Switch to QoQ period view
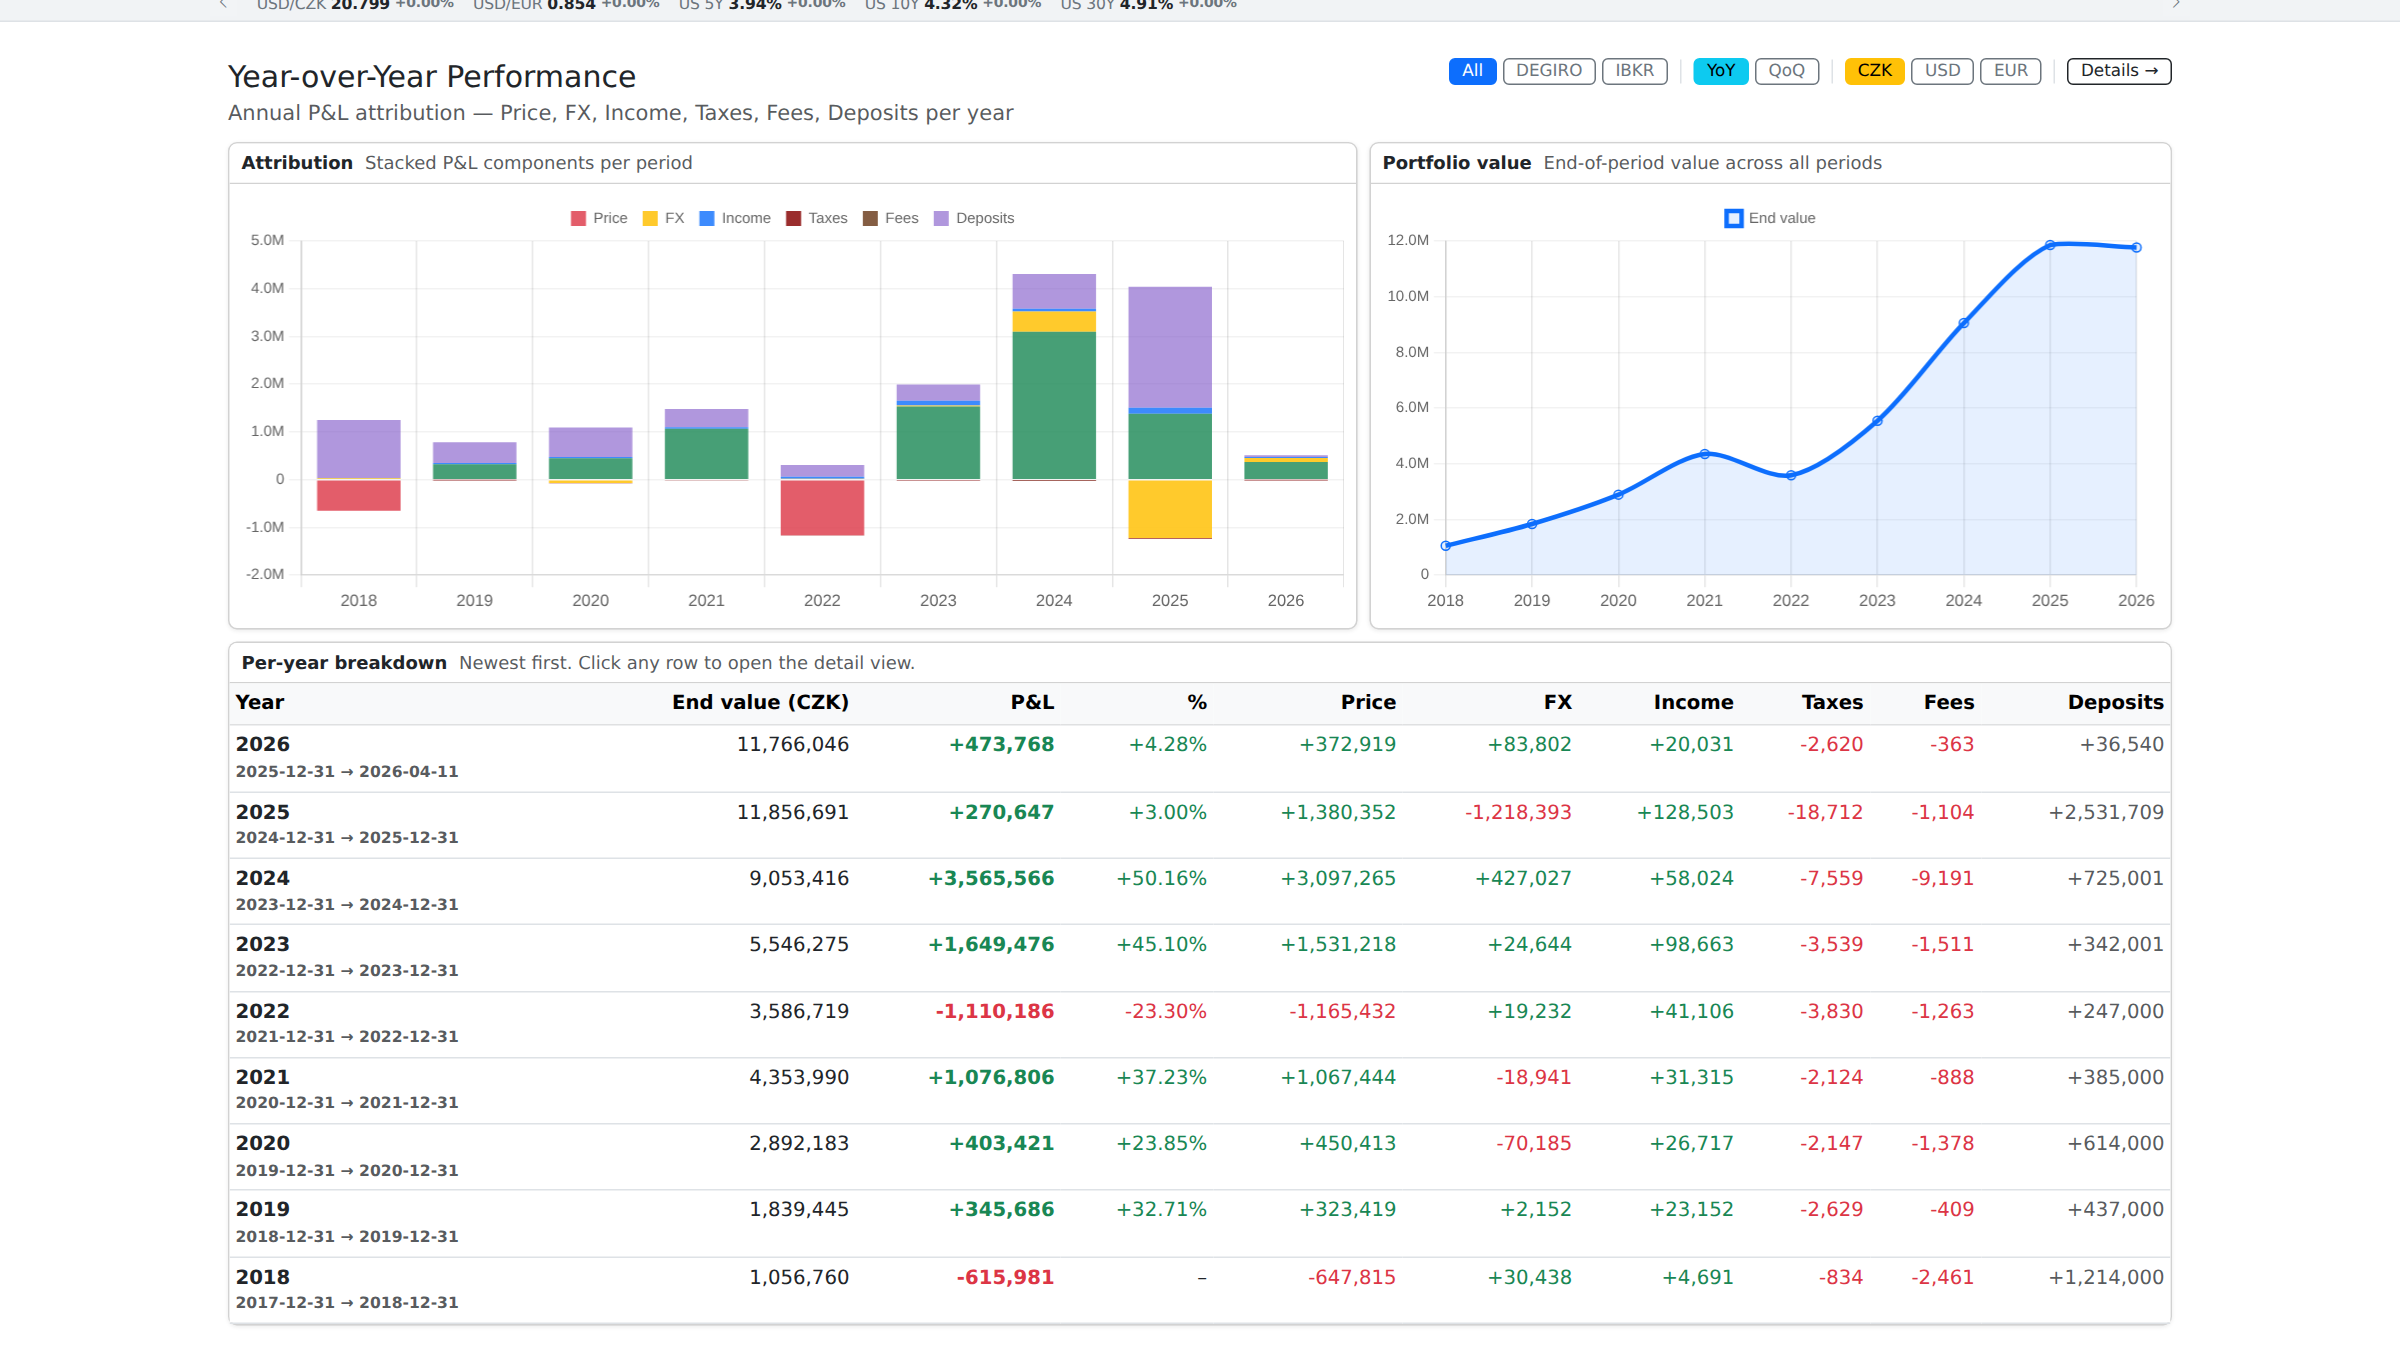 [1787, 71]
